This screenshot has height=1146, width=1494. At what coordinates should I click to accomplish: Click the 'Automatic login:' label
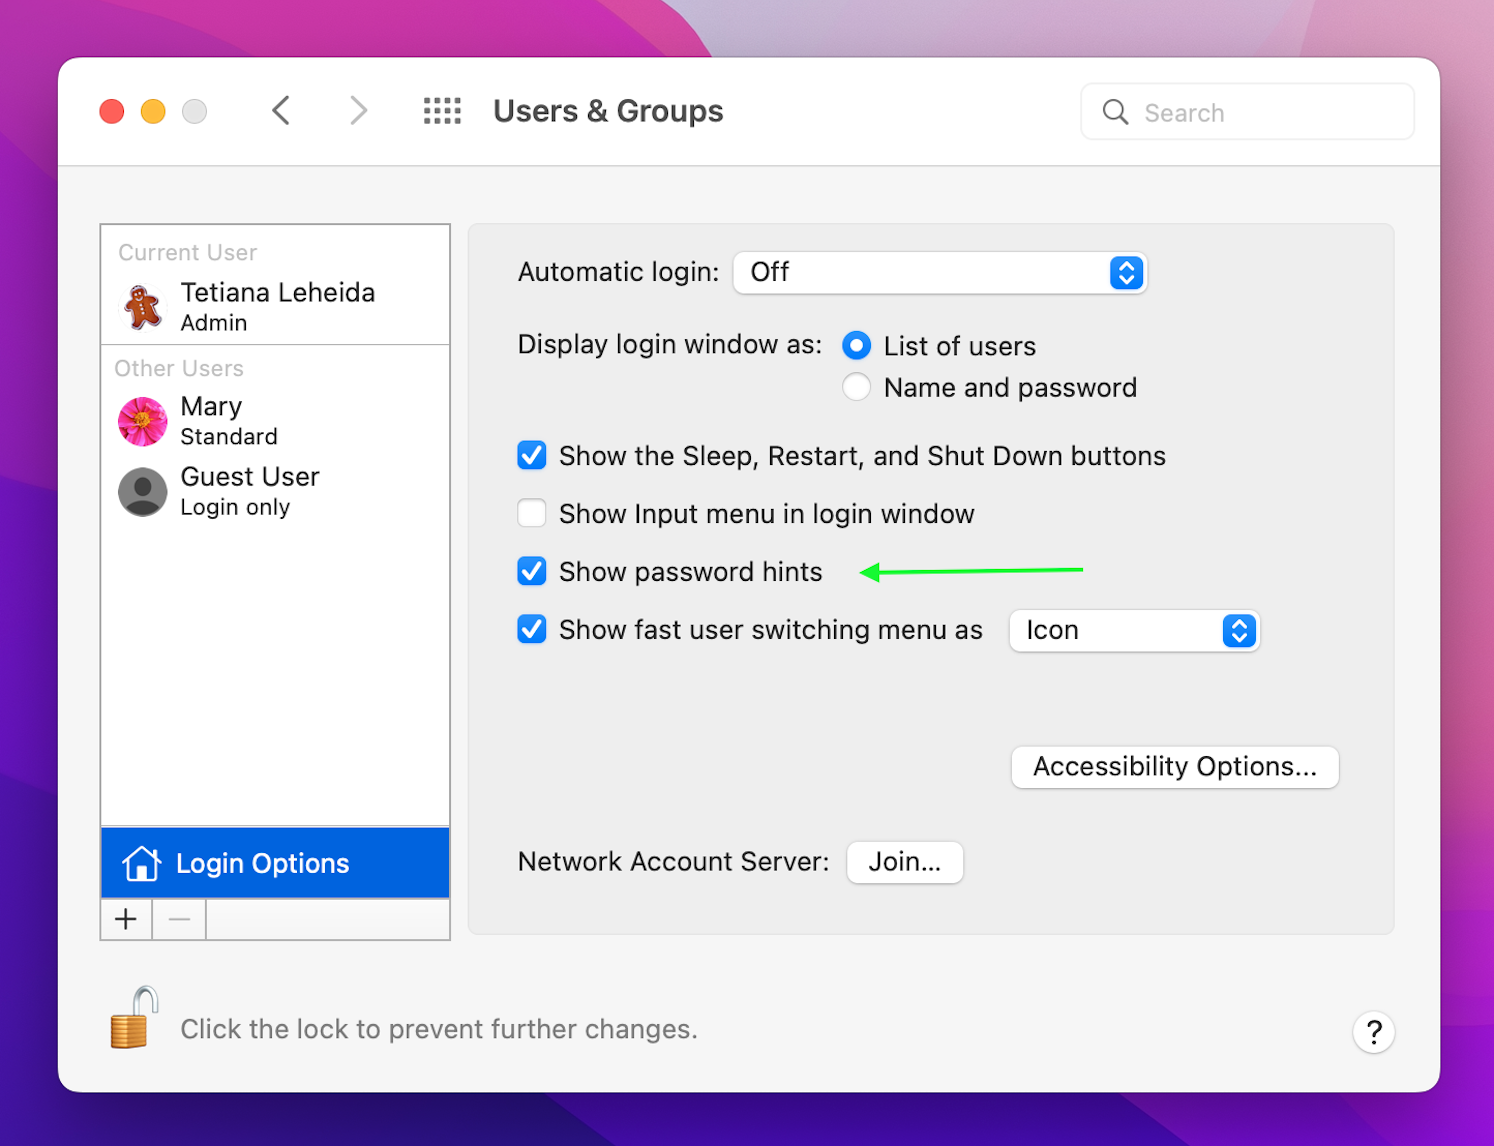click(x=618, y=272)
